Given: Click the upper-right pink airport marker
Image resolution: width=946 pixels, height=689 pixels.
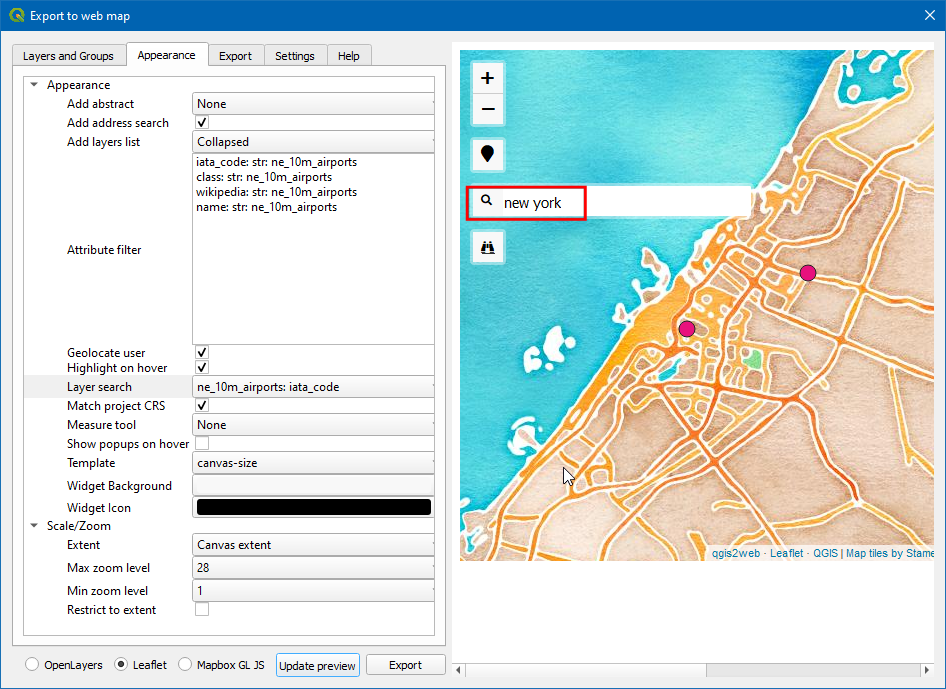Looking at the screenshot, I should coord(808,273).
